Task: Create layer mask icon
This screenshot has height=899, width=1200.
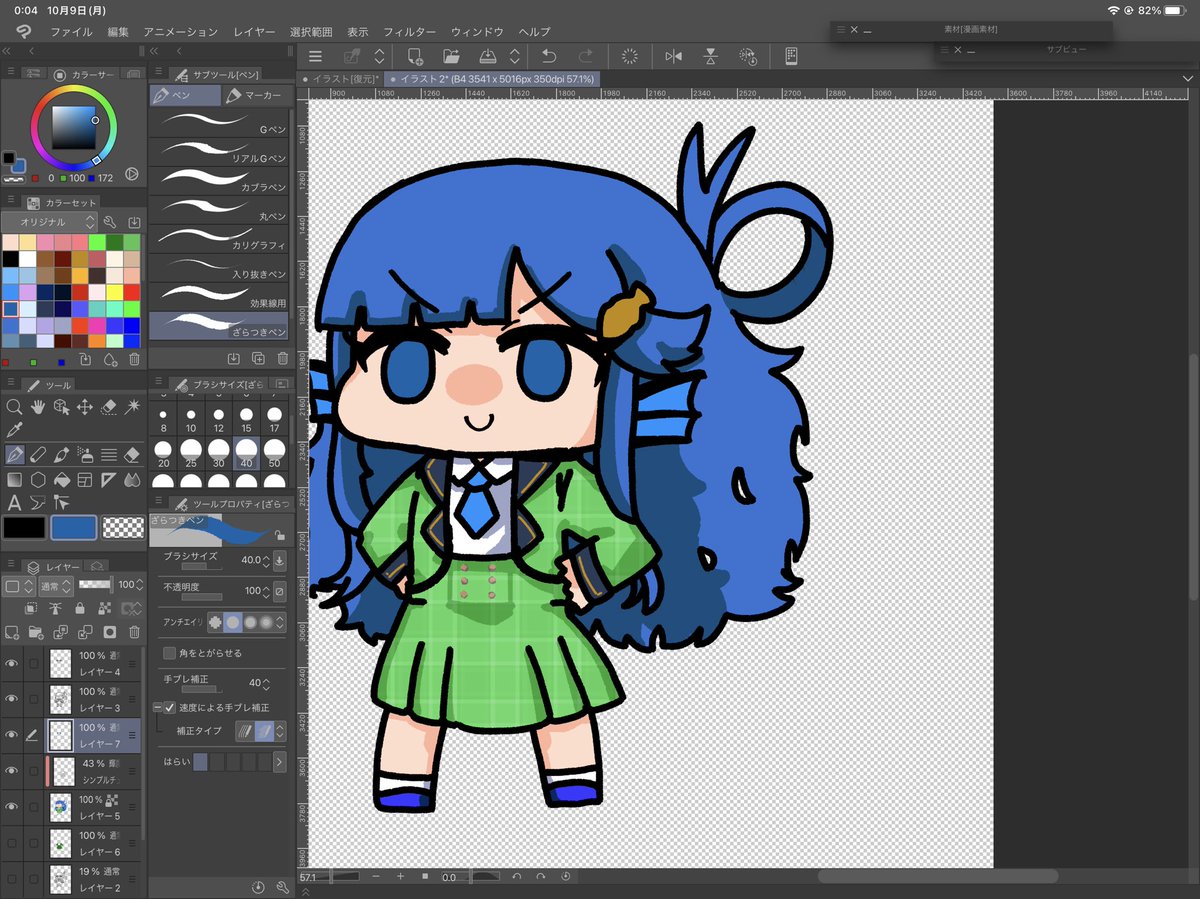Action: (x=110, y=632)
